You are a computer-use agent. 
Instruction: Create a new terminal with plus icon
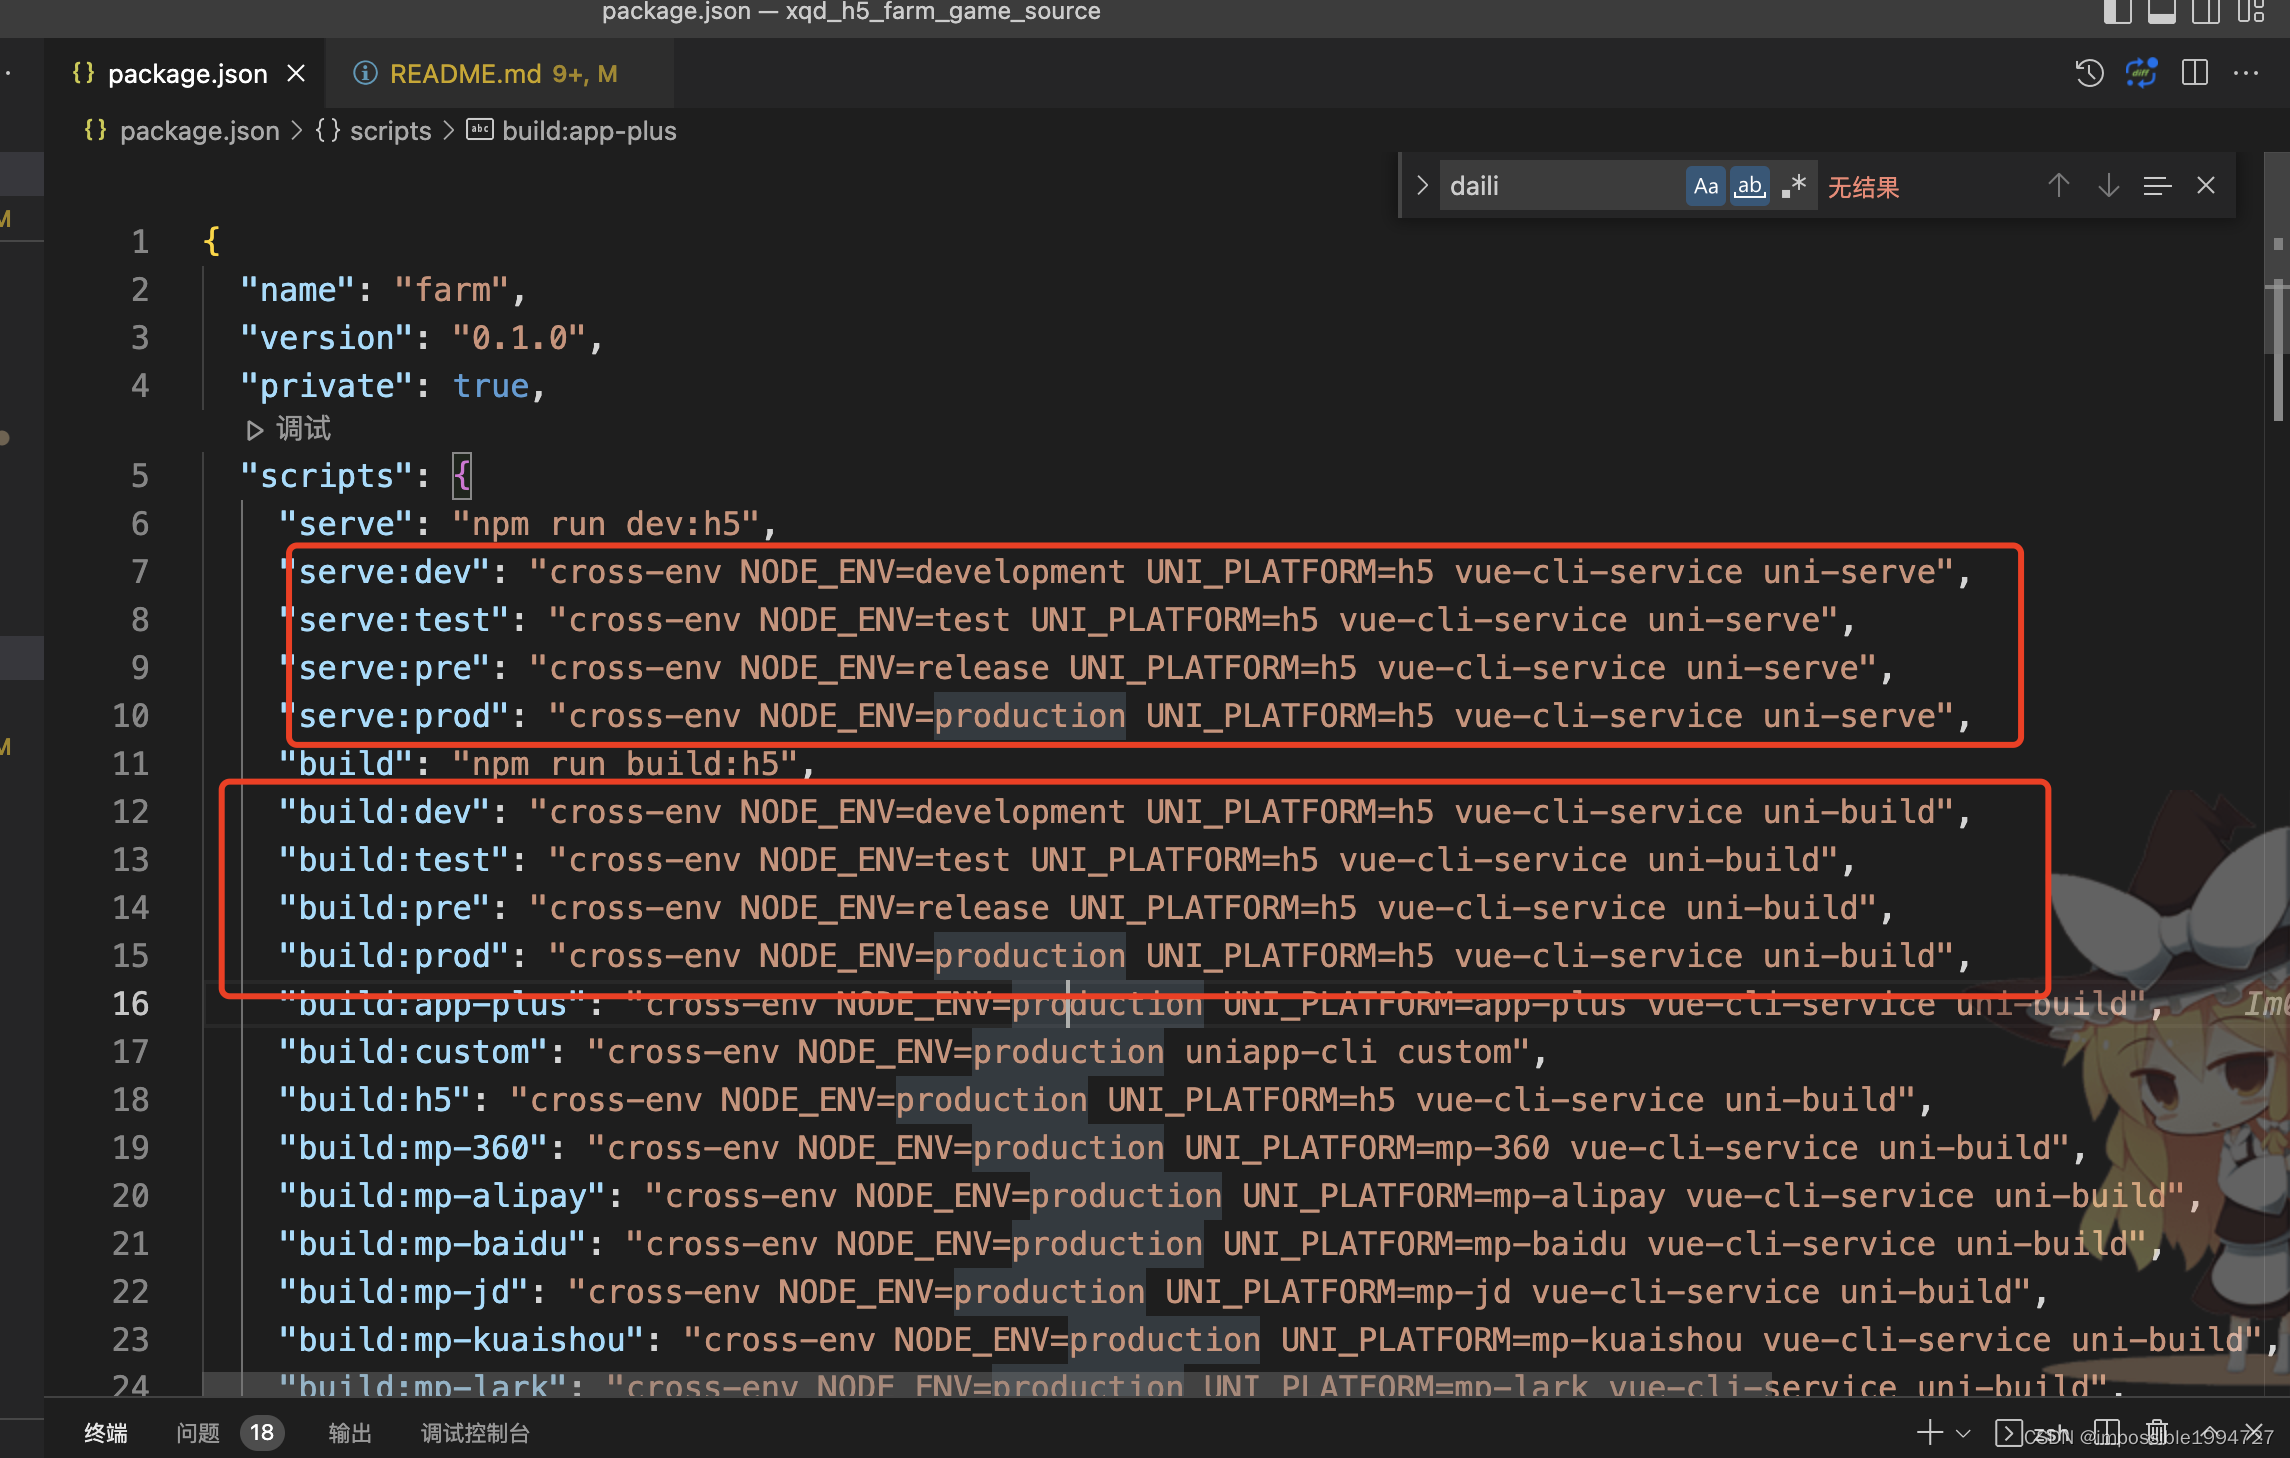pyautogui.click(x=1929, y=1432)
